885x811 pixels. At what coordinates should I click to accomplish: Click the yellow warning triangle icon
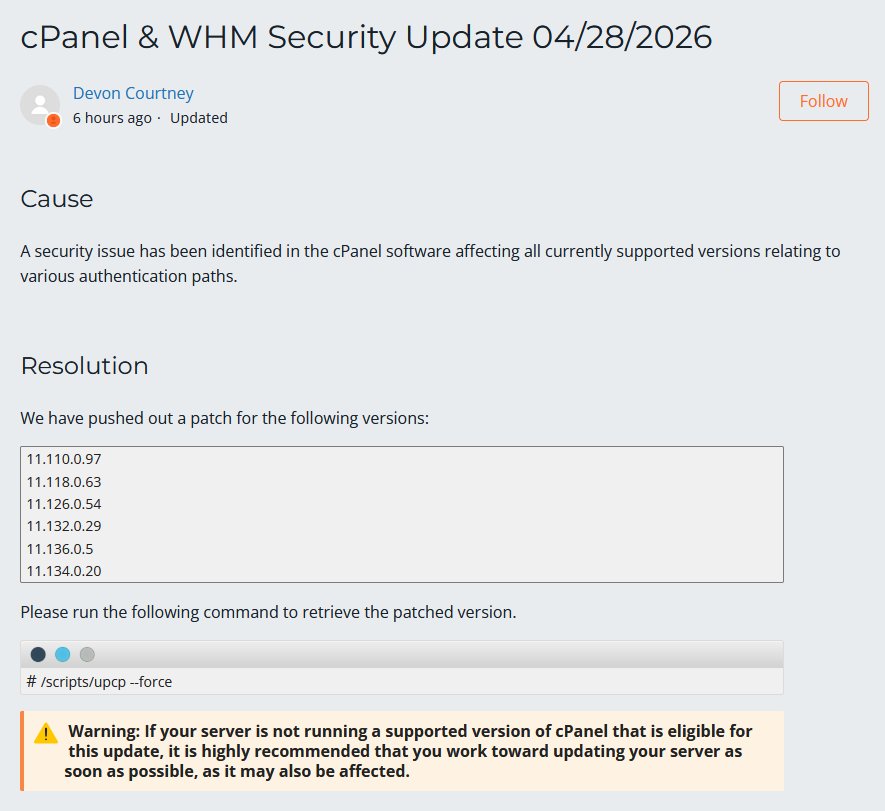[x=46, y=734]
